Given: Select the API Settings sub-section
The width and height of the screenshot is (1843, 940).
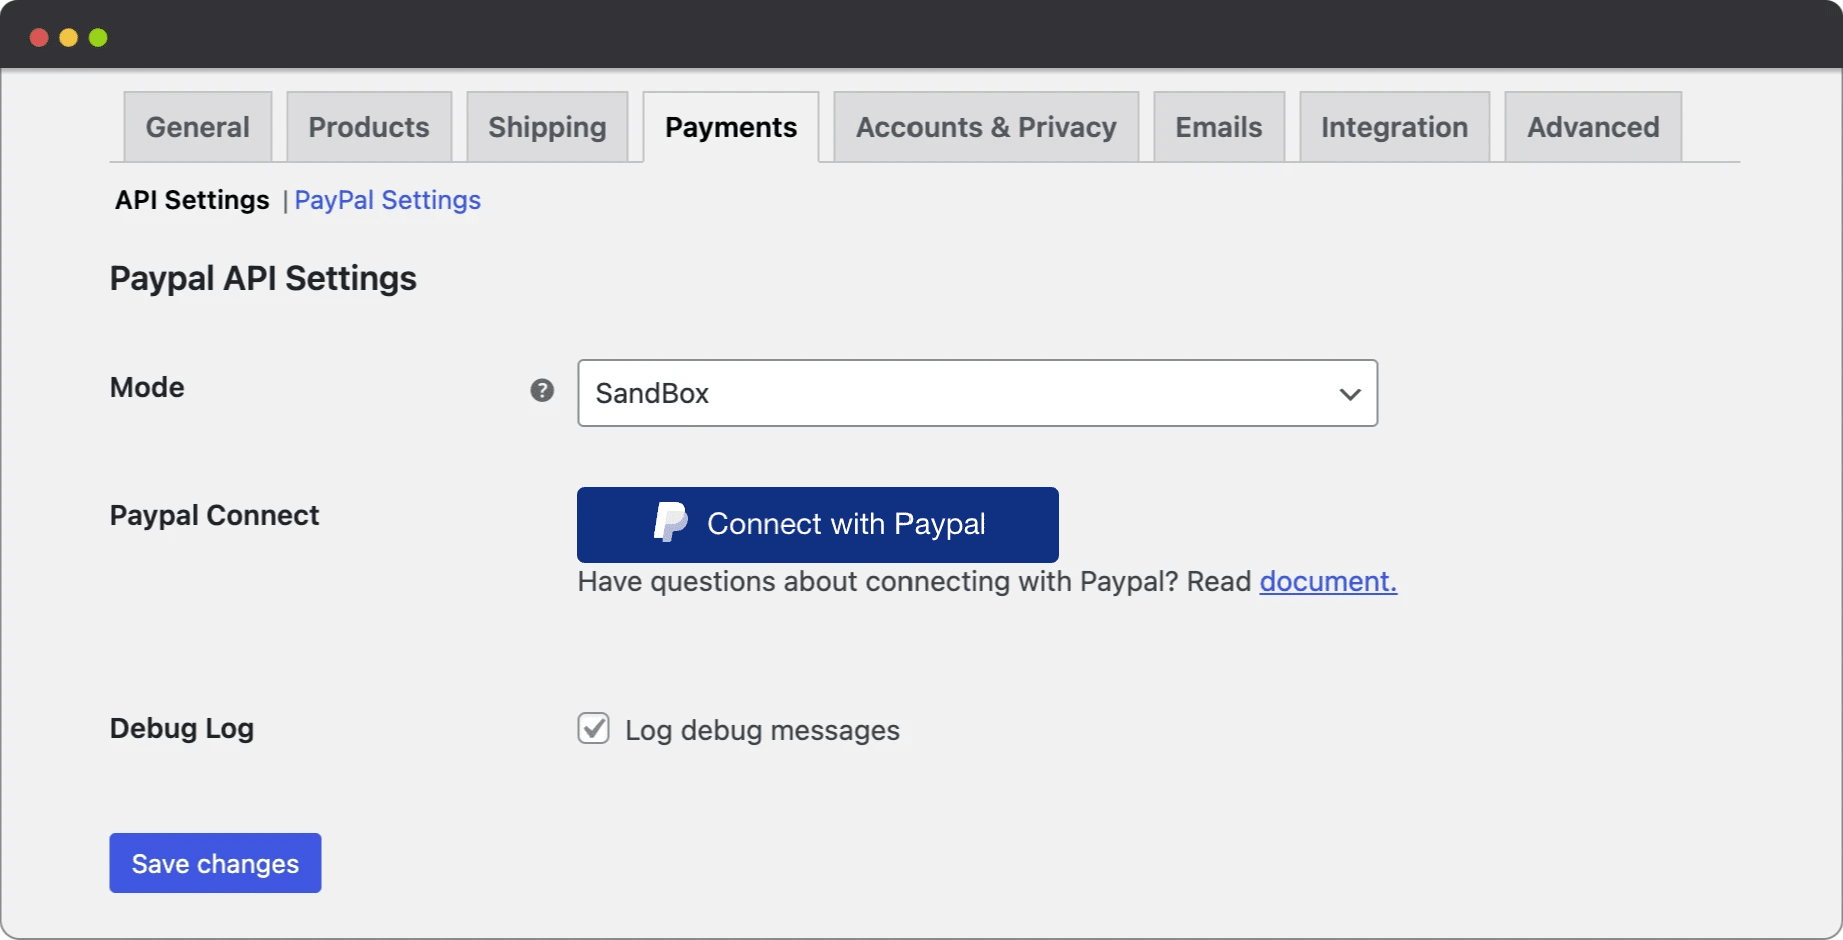Looking at the screenshot, I should (192, 200).
